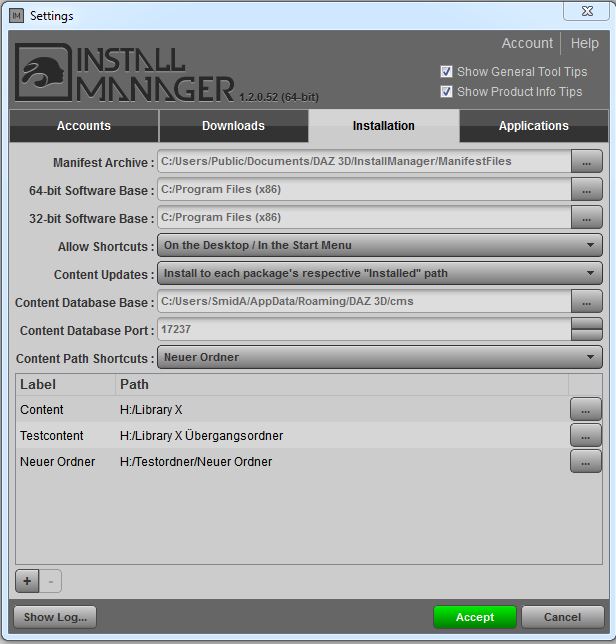
Task: Select the Neuer Ordner label cell
Action: (57, 462)
